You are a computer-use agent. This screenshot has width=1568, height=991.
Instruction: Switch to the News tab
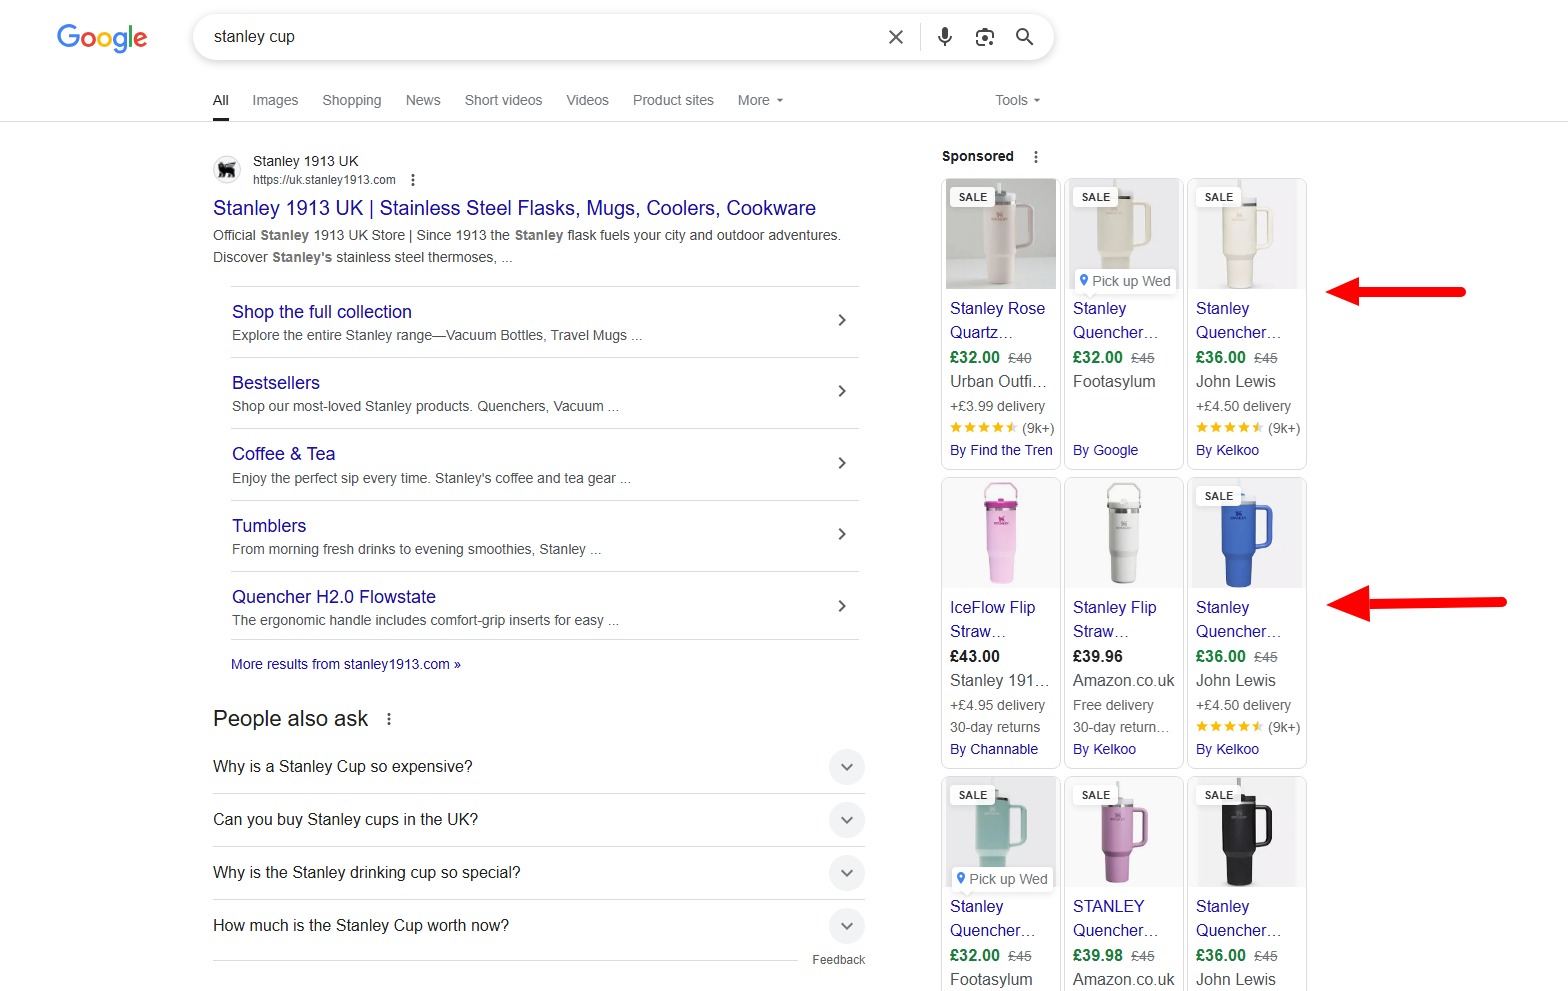tap(423, 100)
